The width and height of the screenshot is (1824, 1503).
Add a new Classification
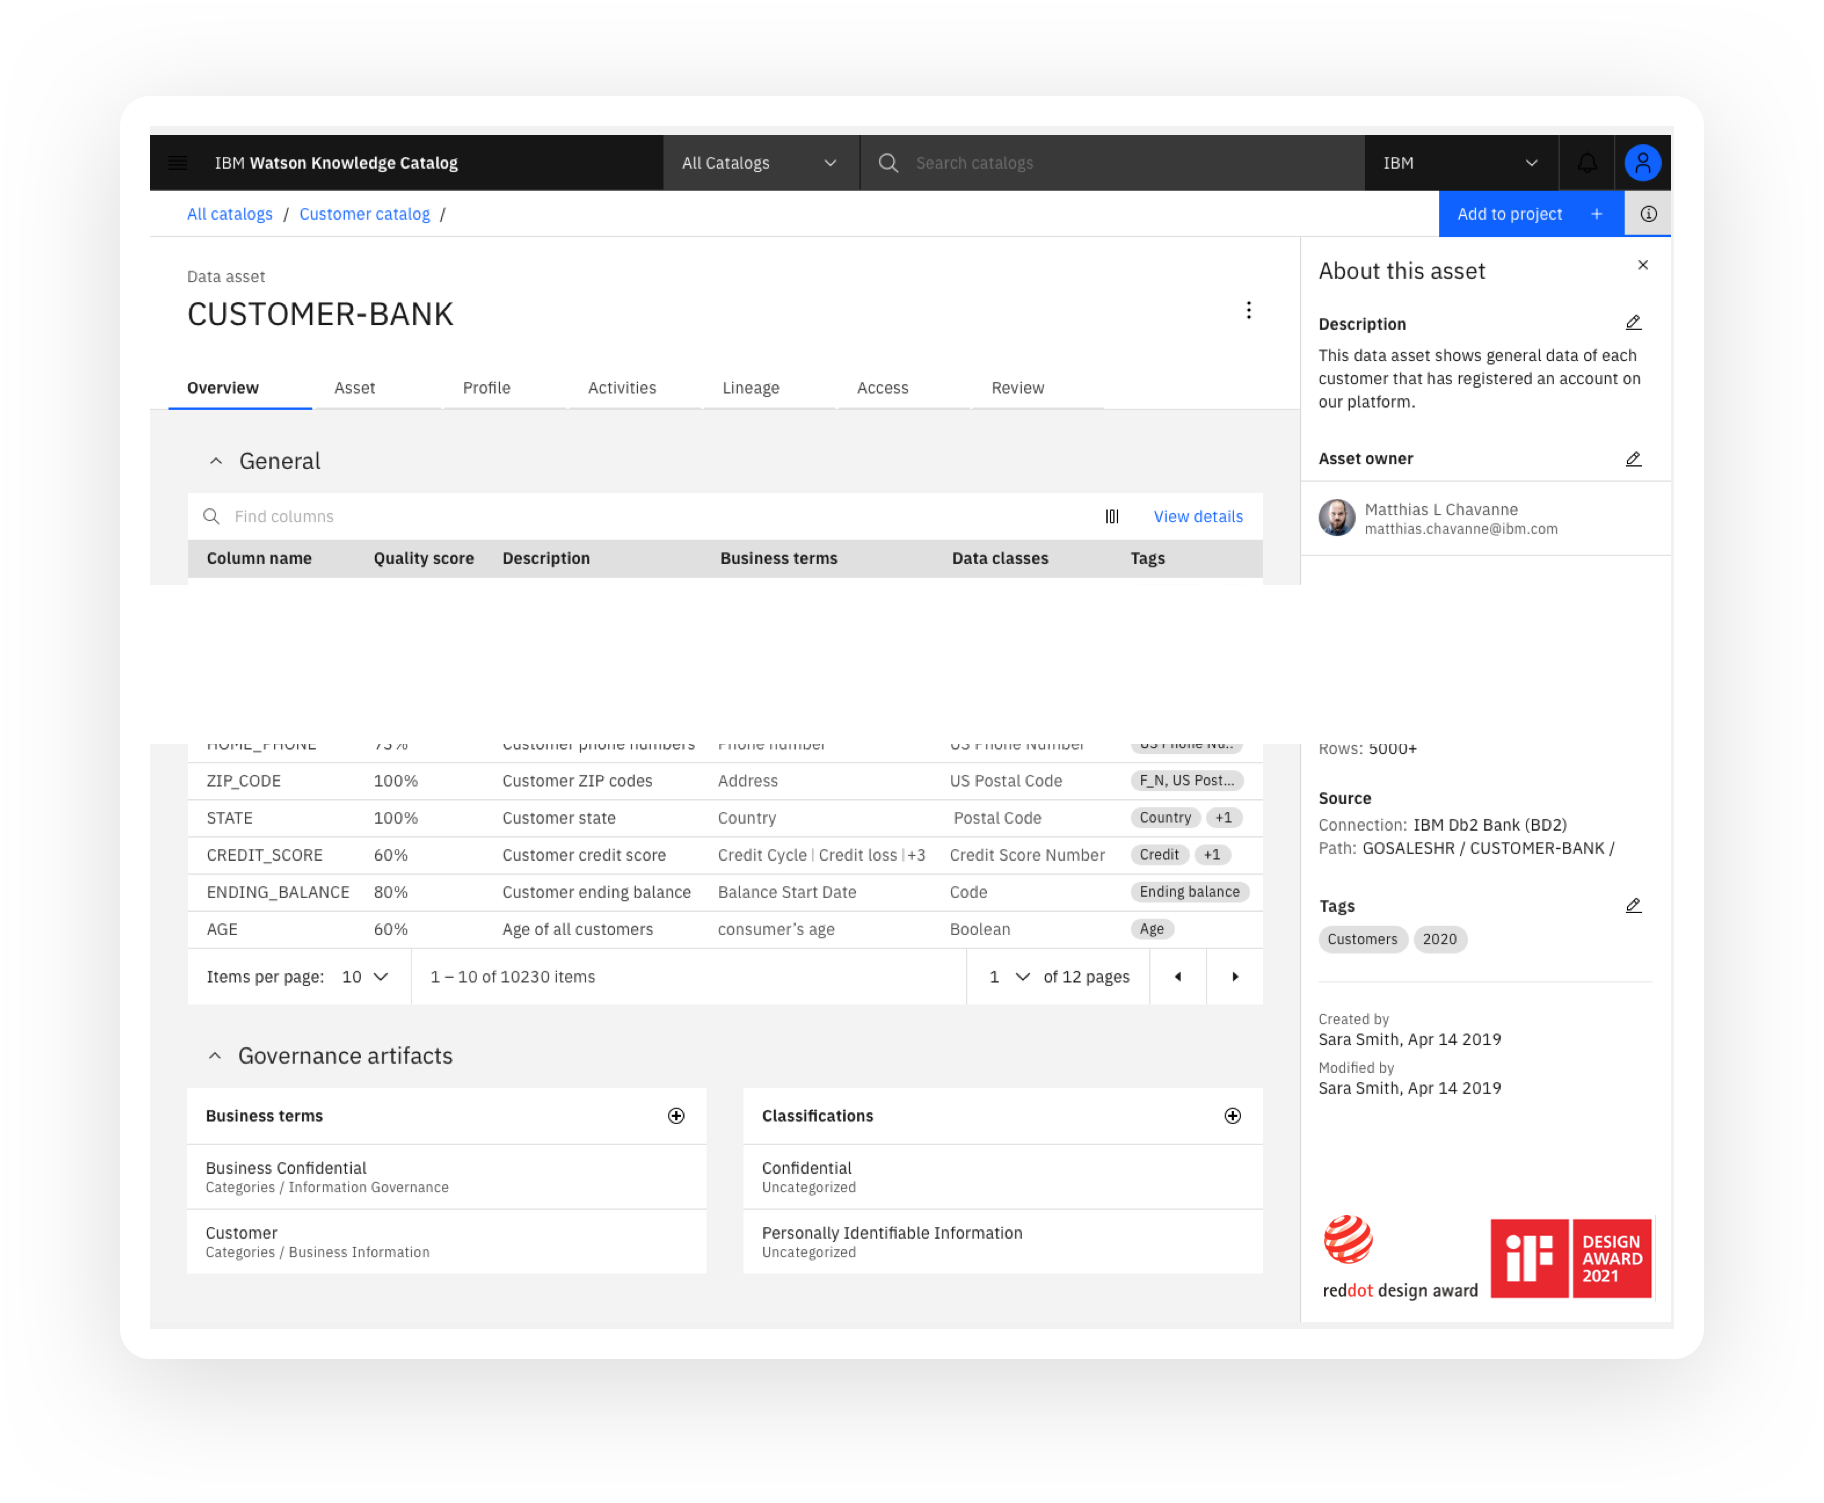point(1232,1116)
